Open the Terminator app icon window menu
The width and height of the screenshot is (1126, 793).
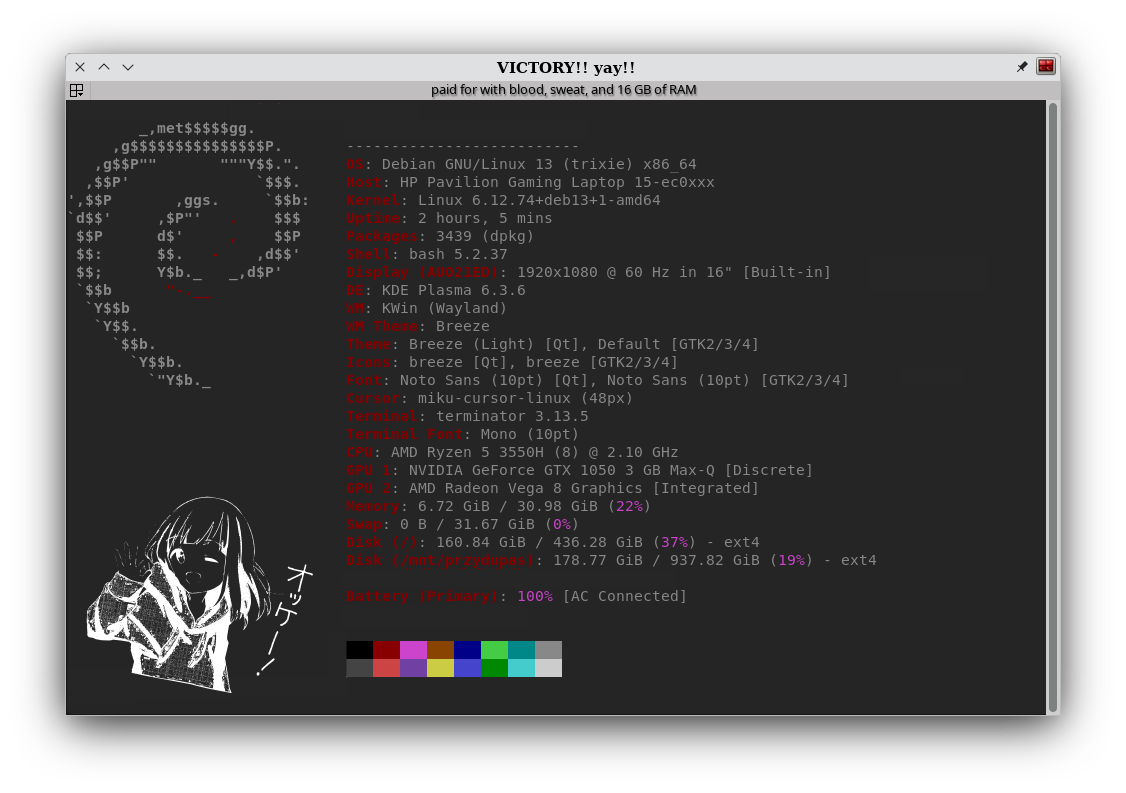click(1046, 67)
